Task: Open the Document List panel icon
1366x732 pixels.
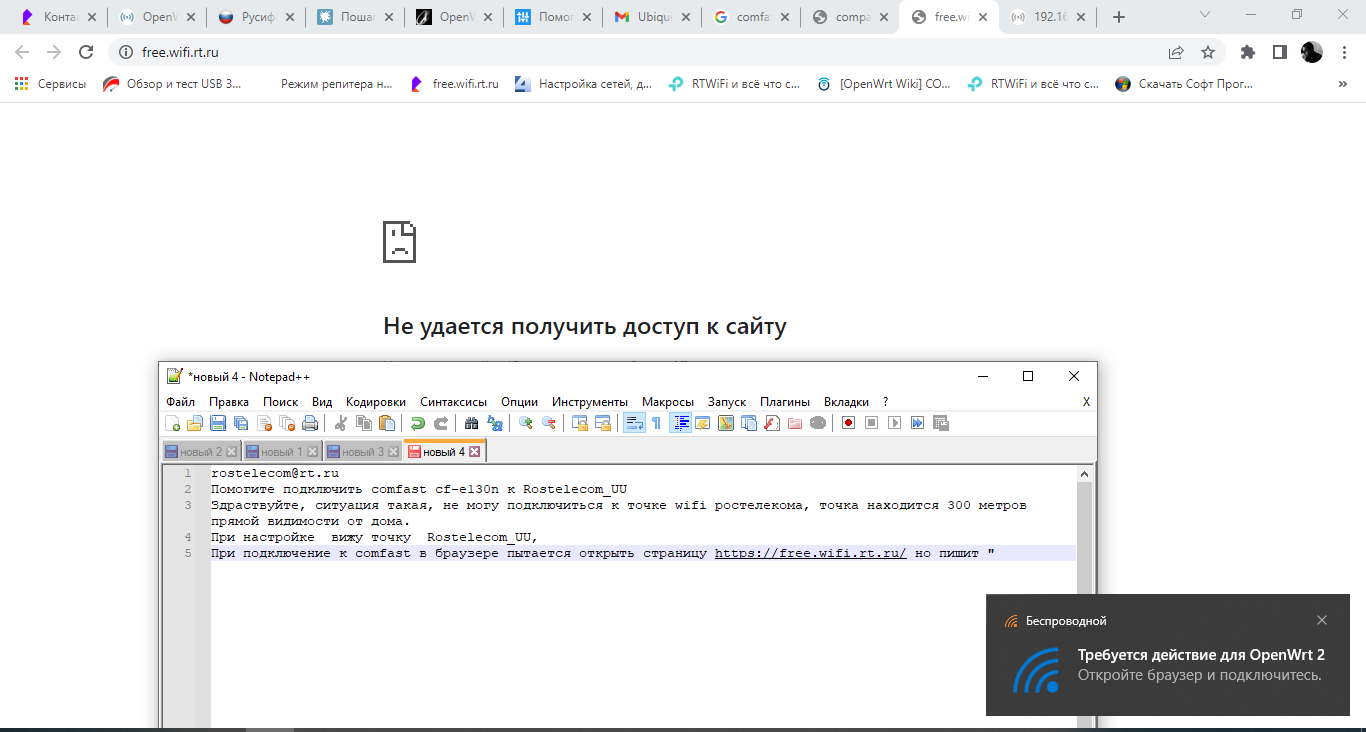Action: pos(748,423)
